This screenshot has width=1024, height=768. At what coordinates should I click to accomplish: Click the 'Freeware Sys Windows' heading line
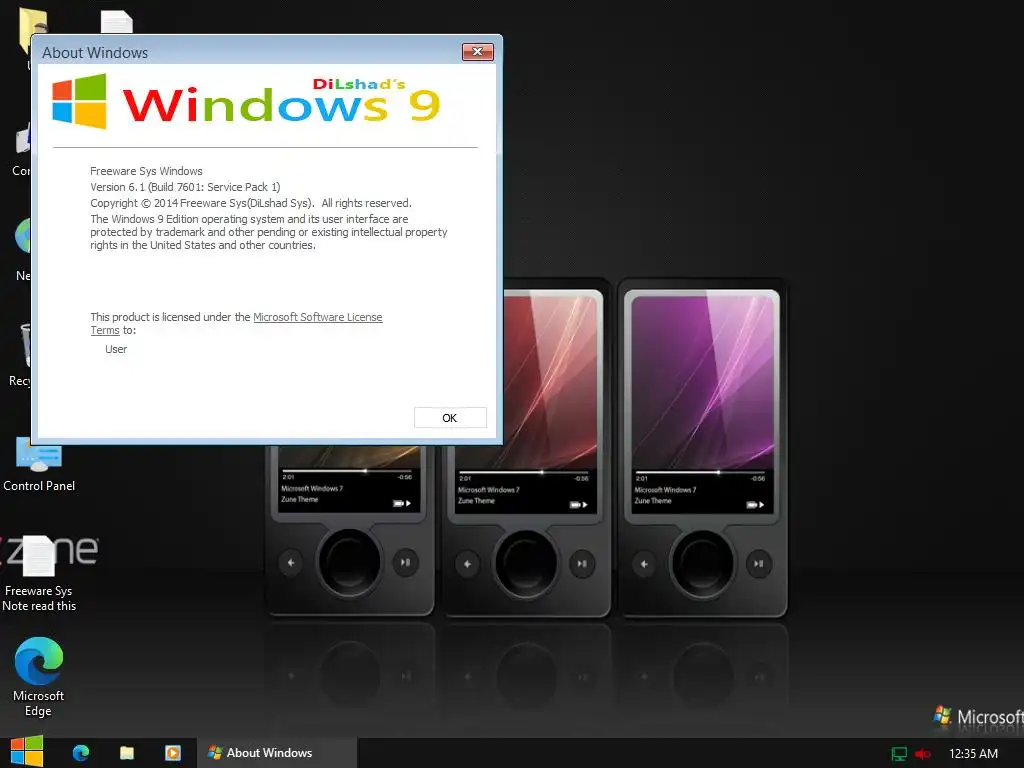146,171
